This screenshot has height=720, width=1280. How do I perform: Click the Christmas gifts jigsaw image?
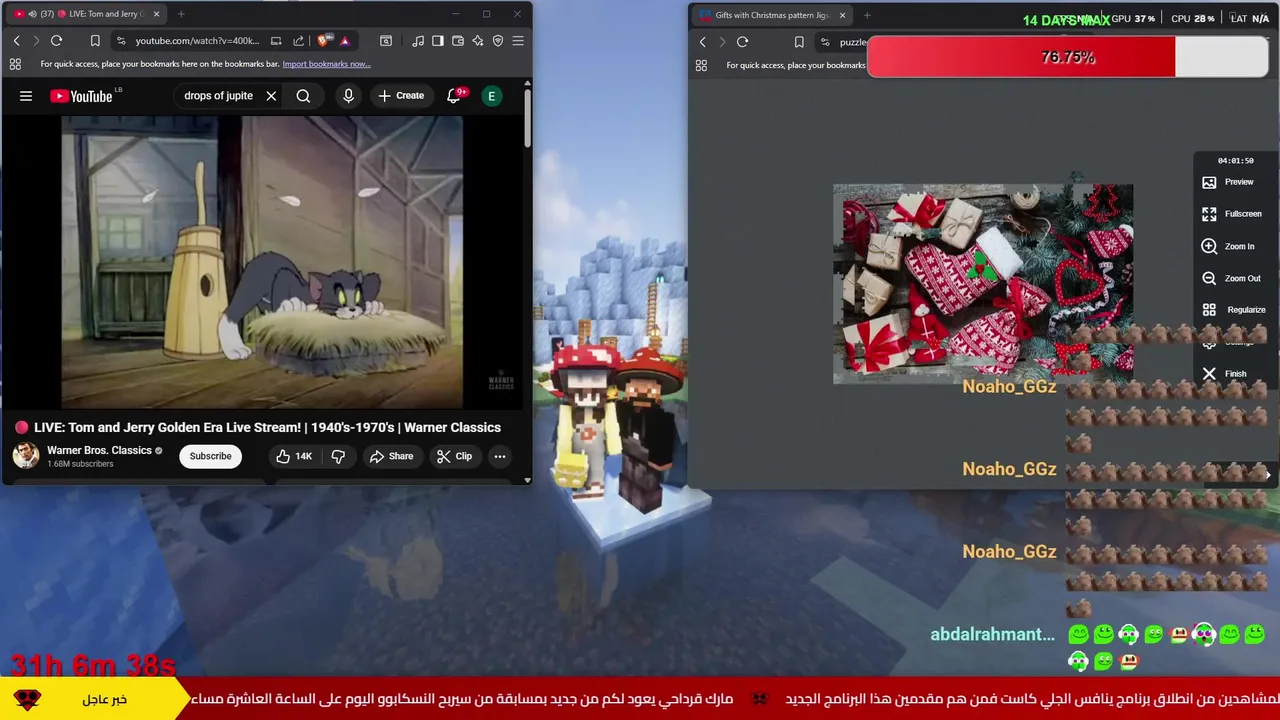tap(983, 284)
